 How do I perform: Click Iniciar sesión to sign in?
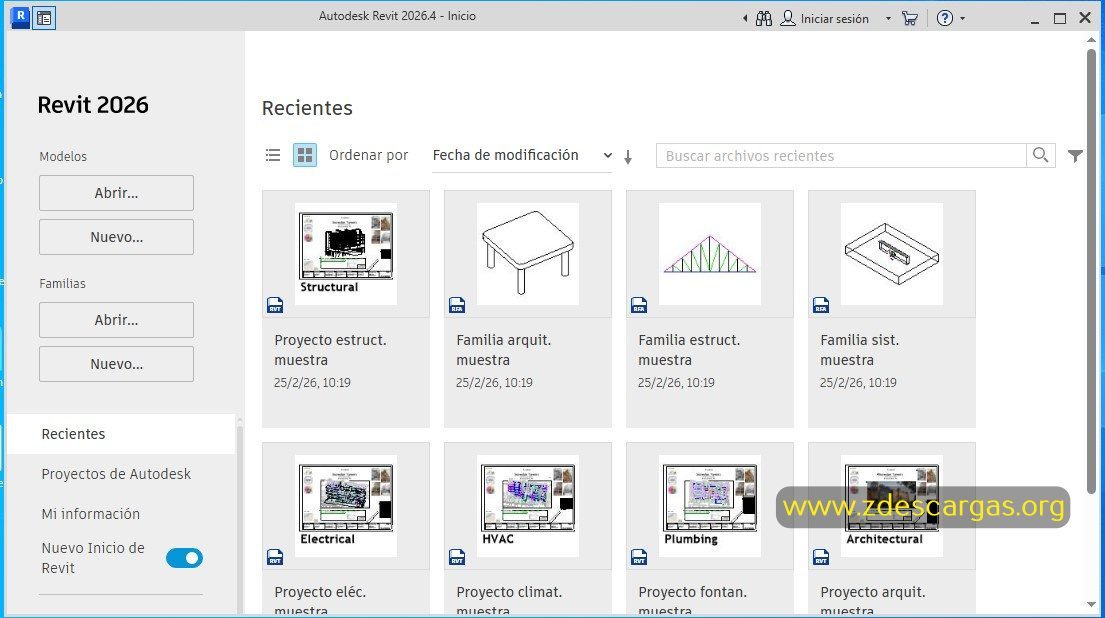pyautogui.click(x=834, y=19)
